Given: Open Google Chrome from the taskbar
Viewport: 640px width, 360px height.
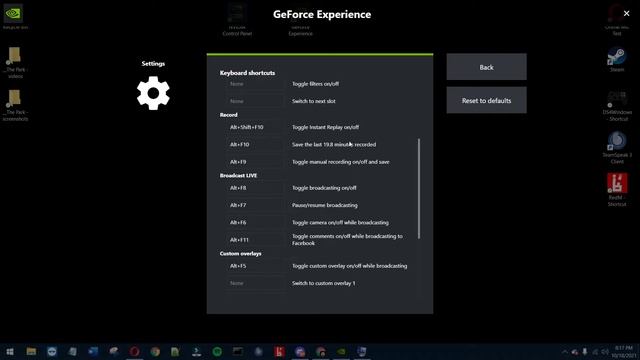Looking at the screenshot, I should click(x=155, y=351).
